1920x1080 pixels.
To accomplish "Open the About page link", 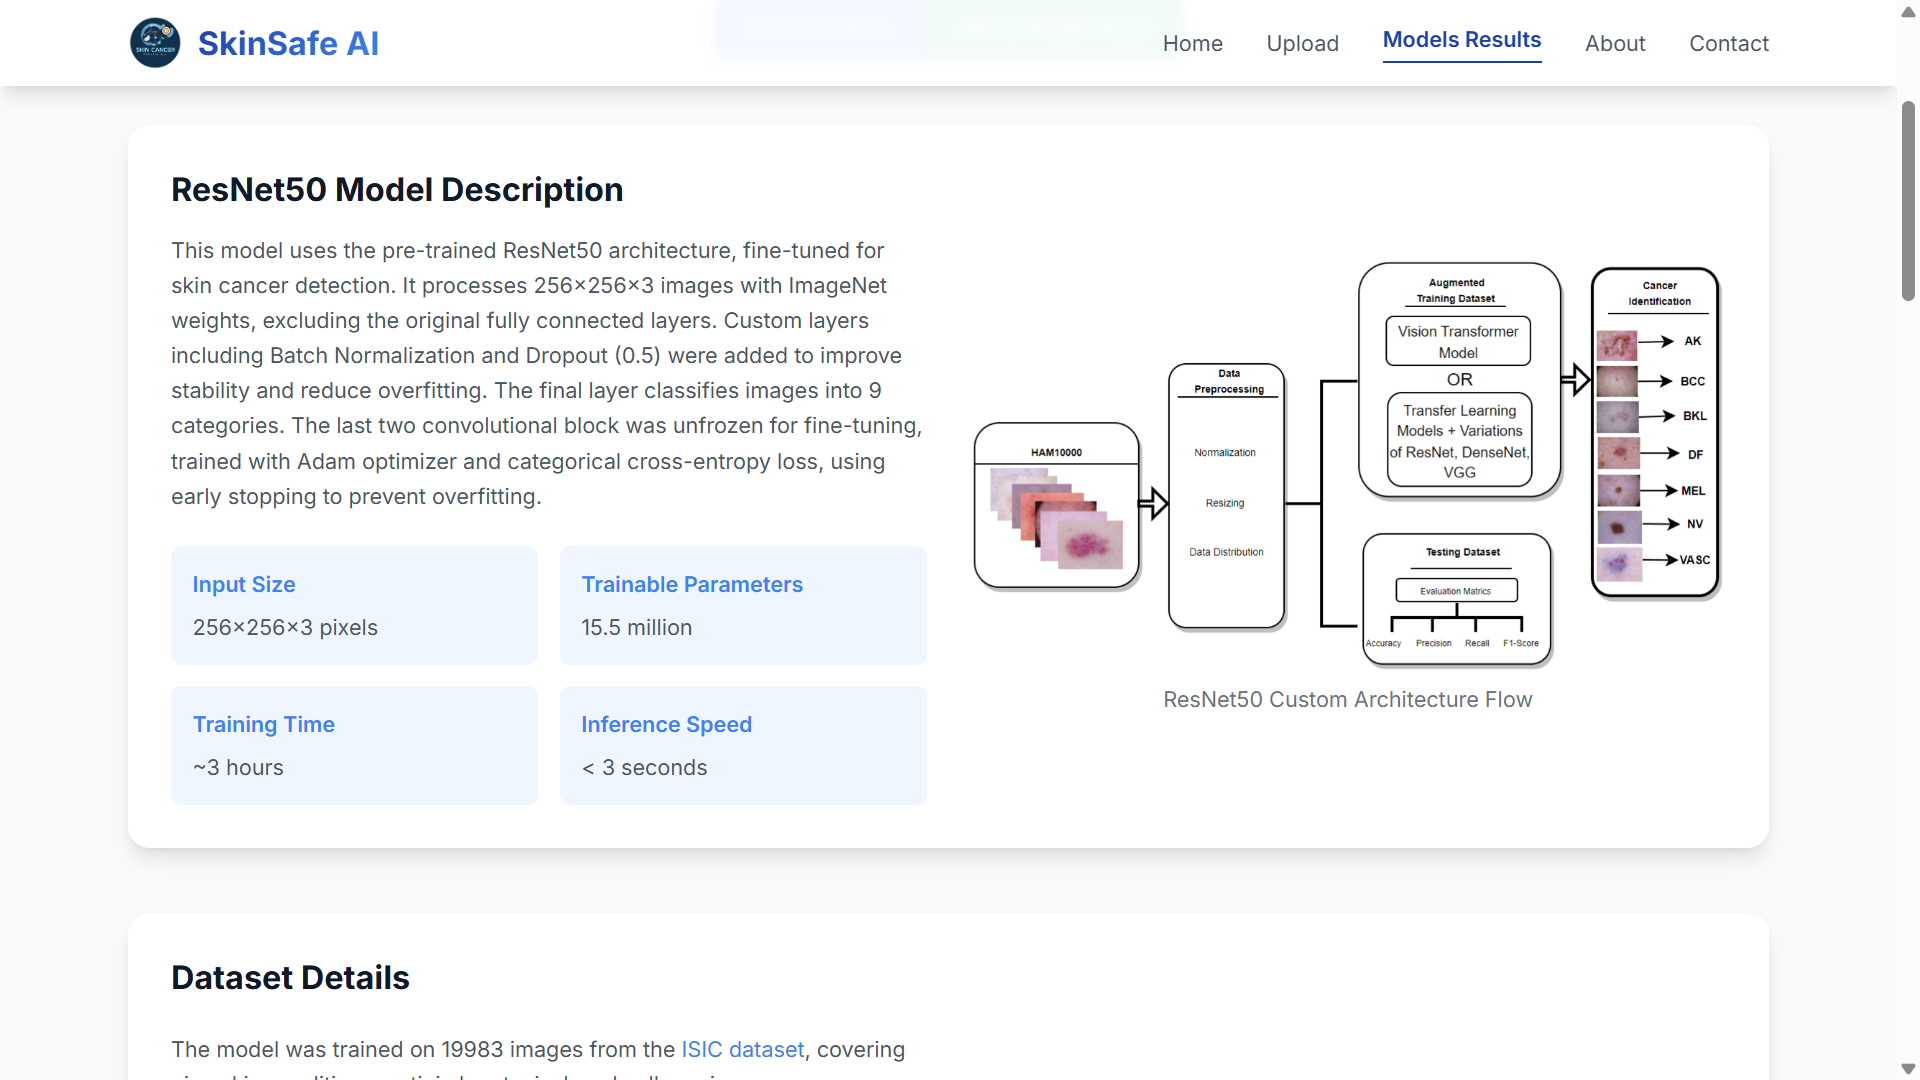I will pyautogui.click(x=1614, y=43).
